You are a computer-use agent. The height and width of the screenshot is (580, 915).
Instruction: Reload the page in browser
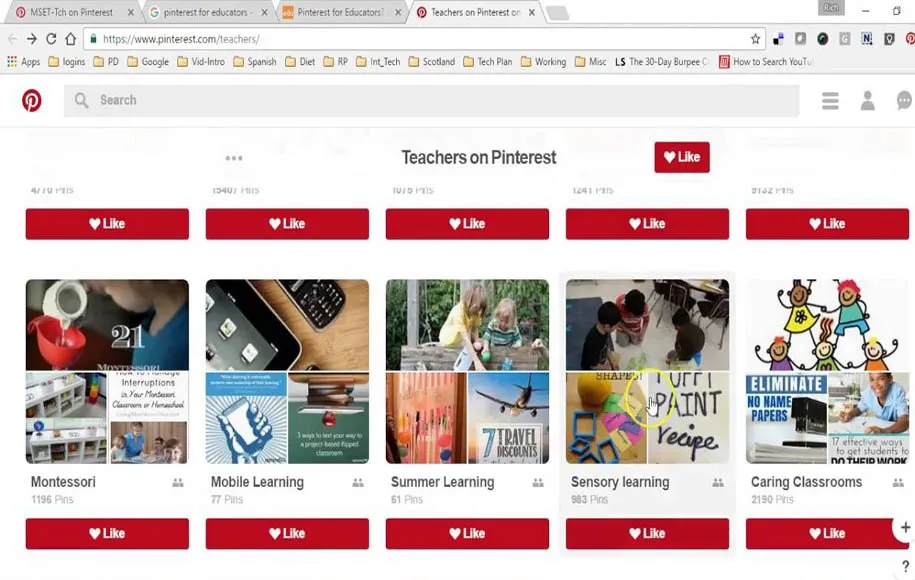(51, 39)
